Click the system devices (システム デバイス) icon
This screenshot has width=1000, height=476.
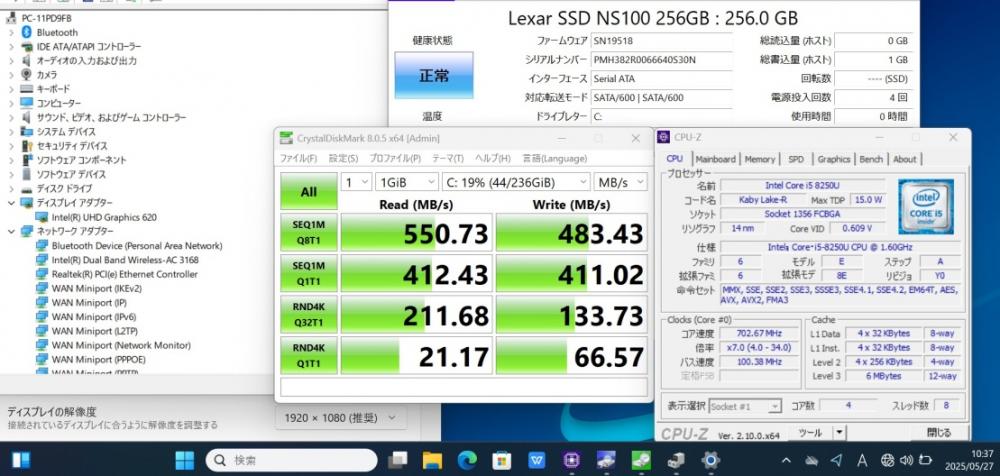27,131
